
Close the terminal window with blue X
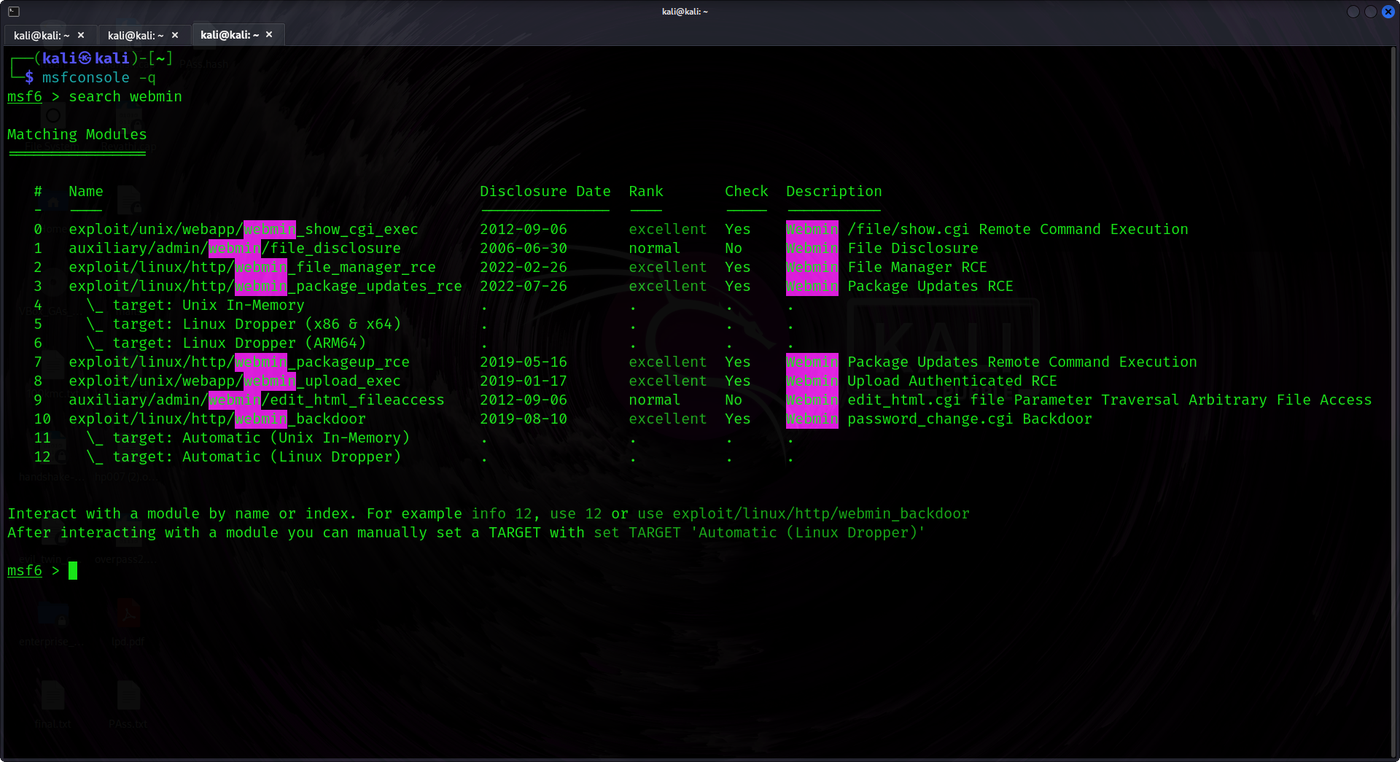tap(1386, 11)
